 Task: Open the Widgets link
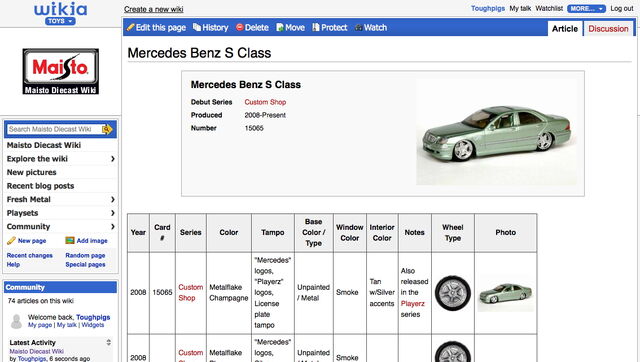coord(93,325)
